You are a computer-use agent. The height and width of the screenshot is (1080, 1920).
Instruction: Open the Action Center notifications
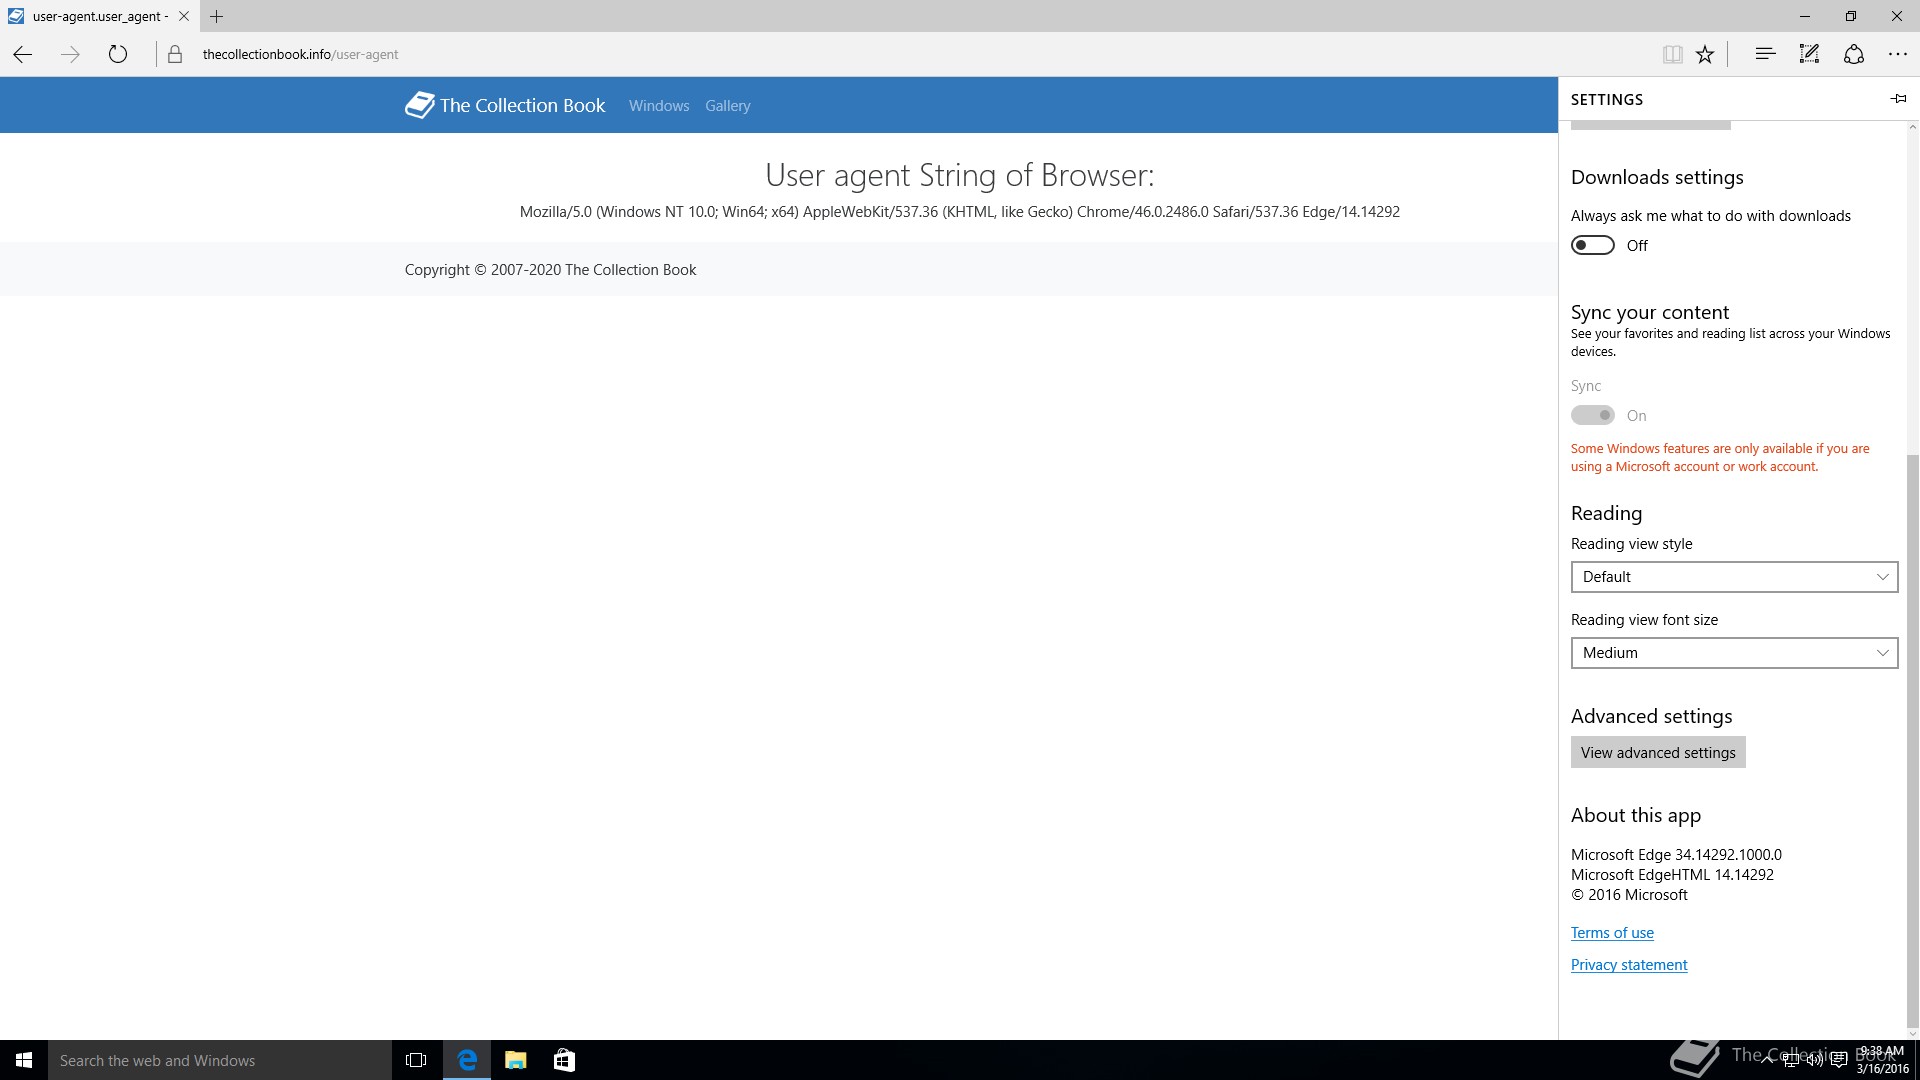(x=1838, y=1060)
